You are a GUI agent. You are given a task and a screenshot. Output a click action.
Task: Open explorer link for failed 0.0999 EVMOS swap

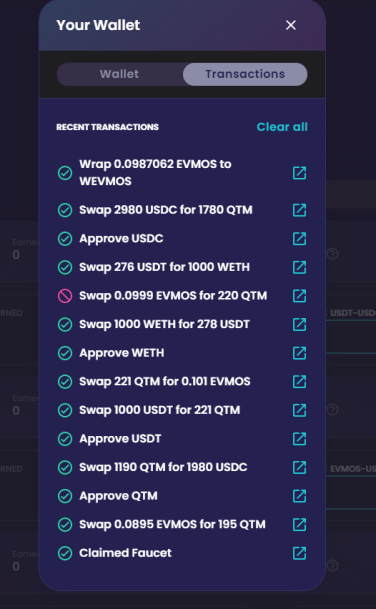click(x=299, y=296)
